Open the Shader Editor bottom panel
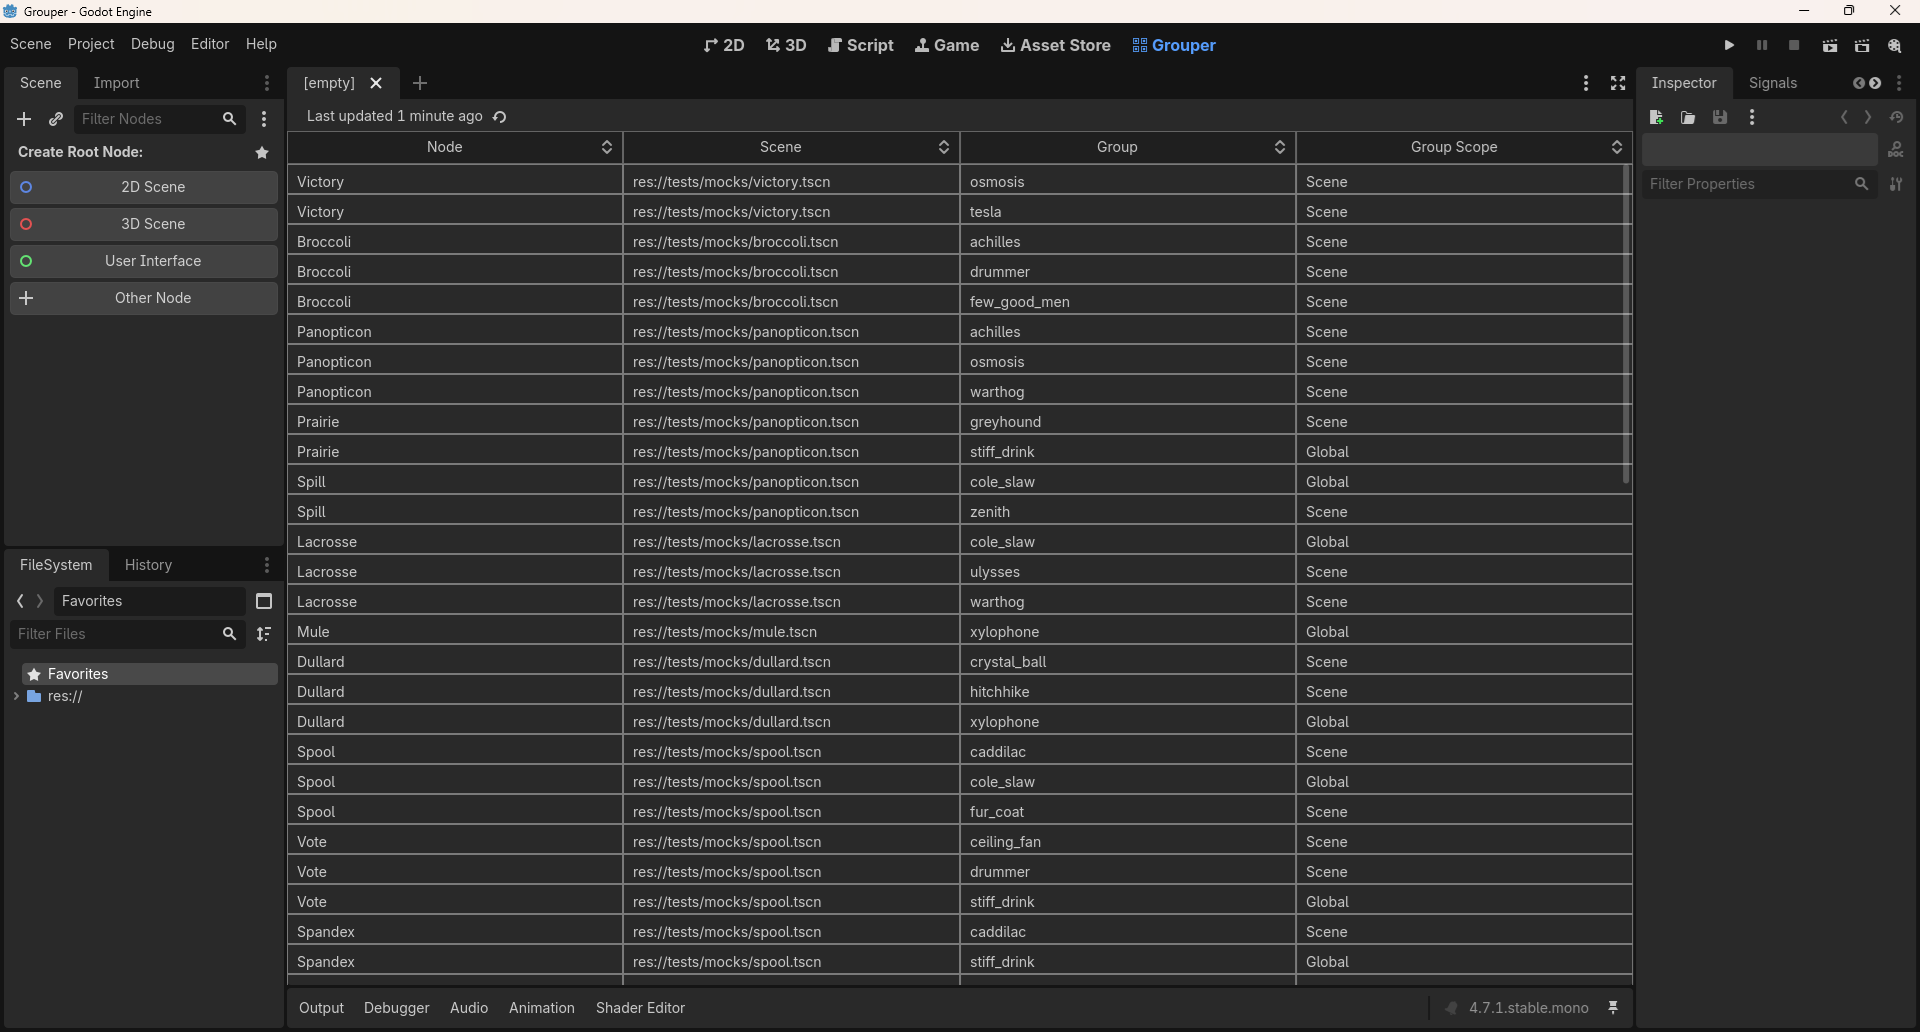Image resolution: width=1920 pixels, height=1032 pixels. (x=640, y=1008)
